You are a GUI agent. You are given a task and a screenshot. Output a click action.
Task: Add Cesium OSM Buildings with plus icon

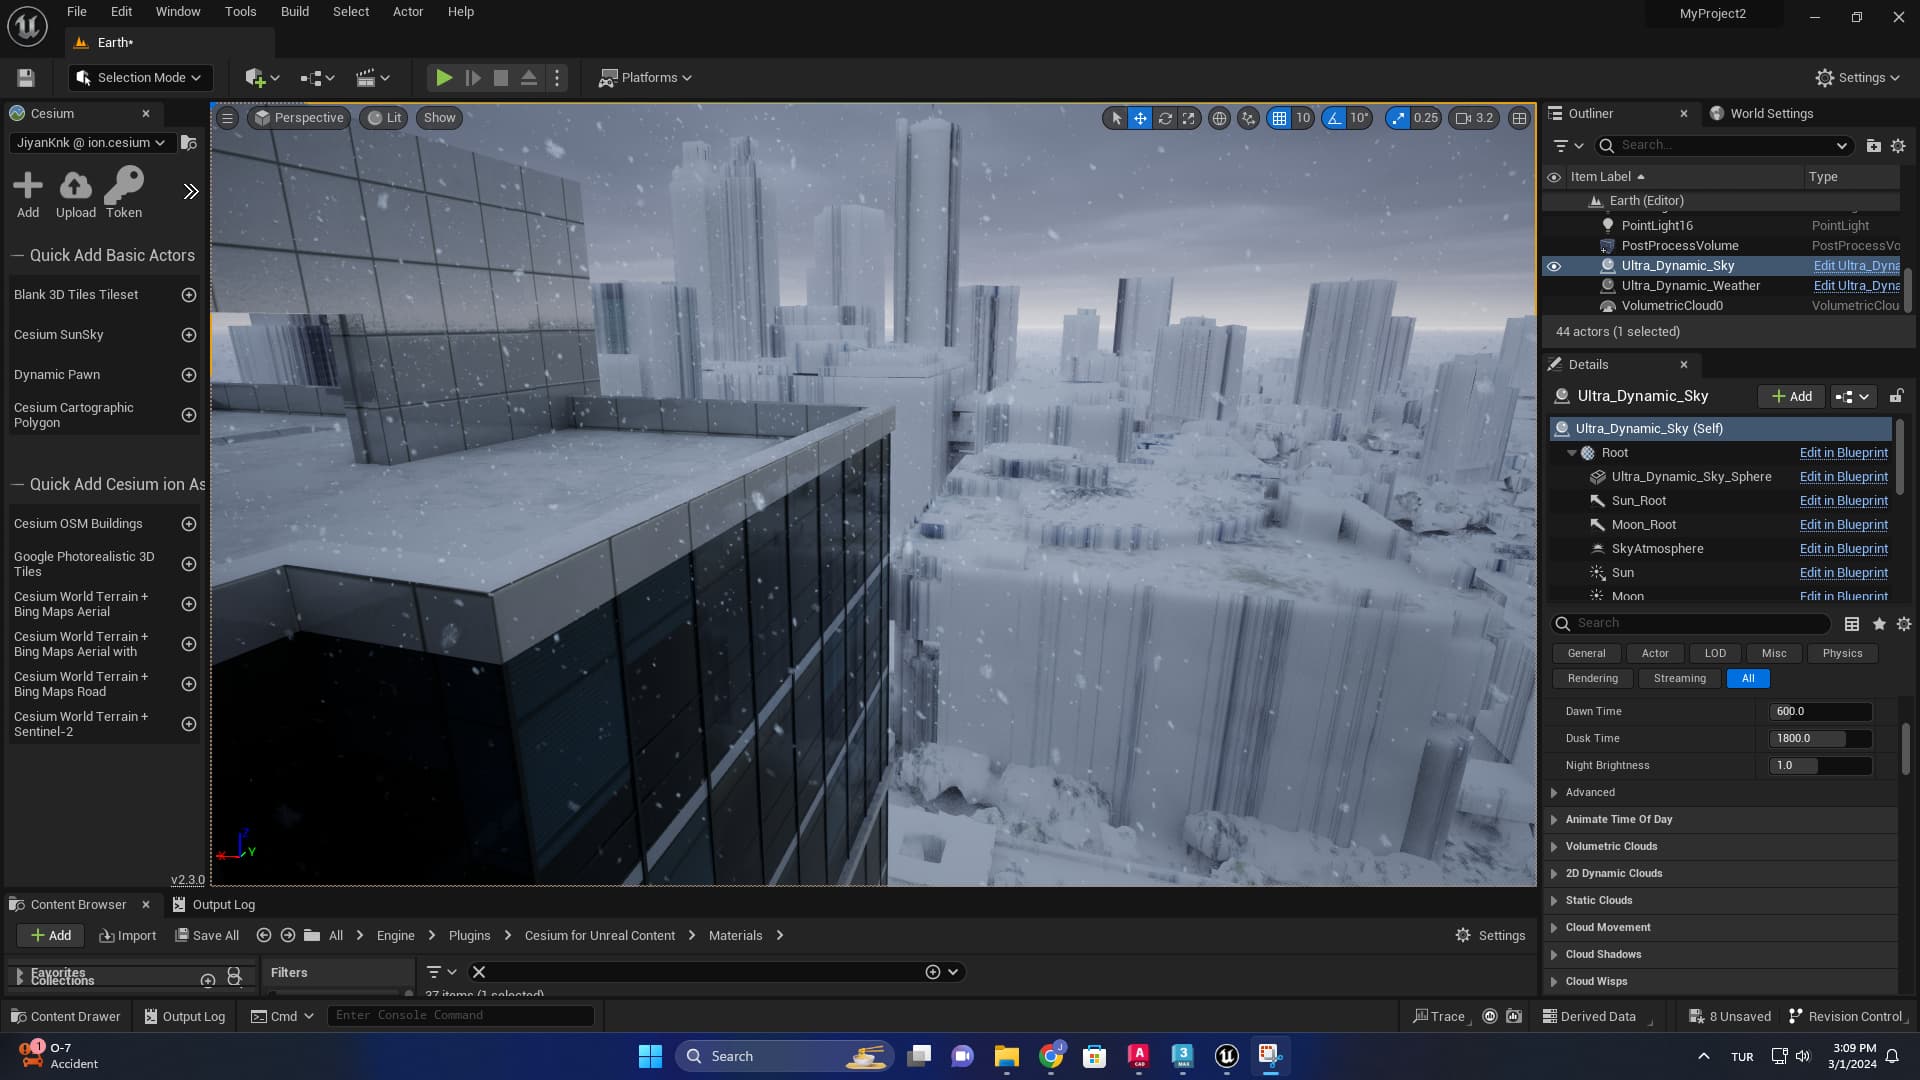click(x=188, y=524)
